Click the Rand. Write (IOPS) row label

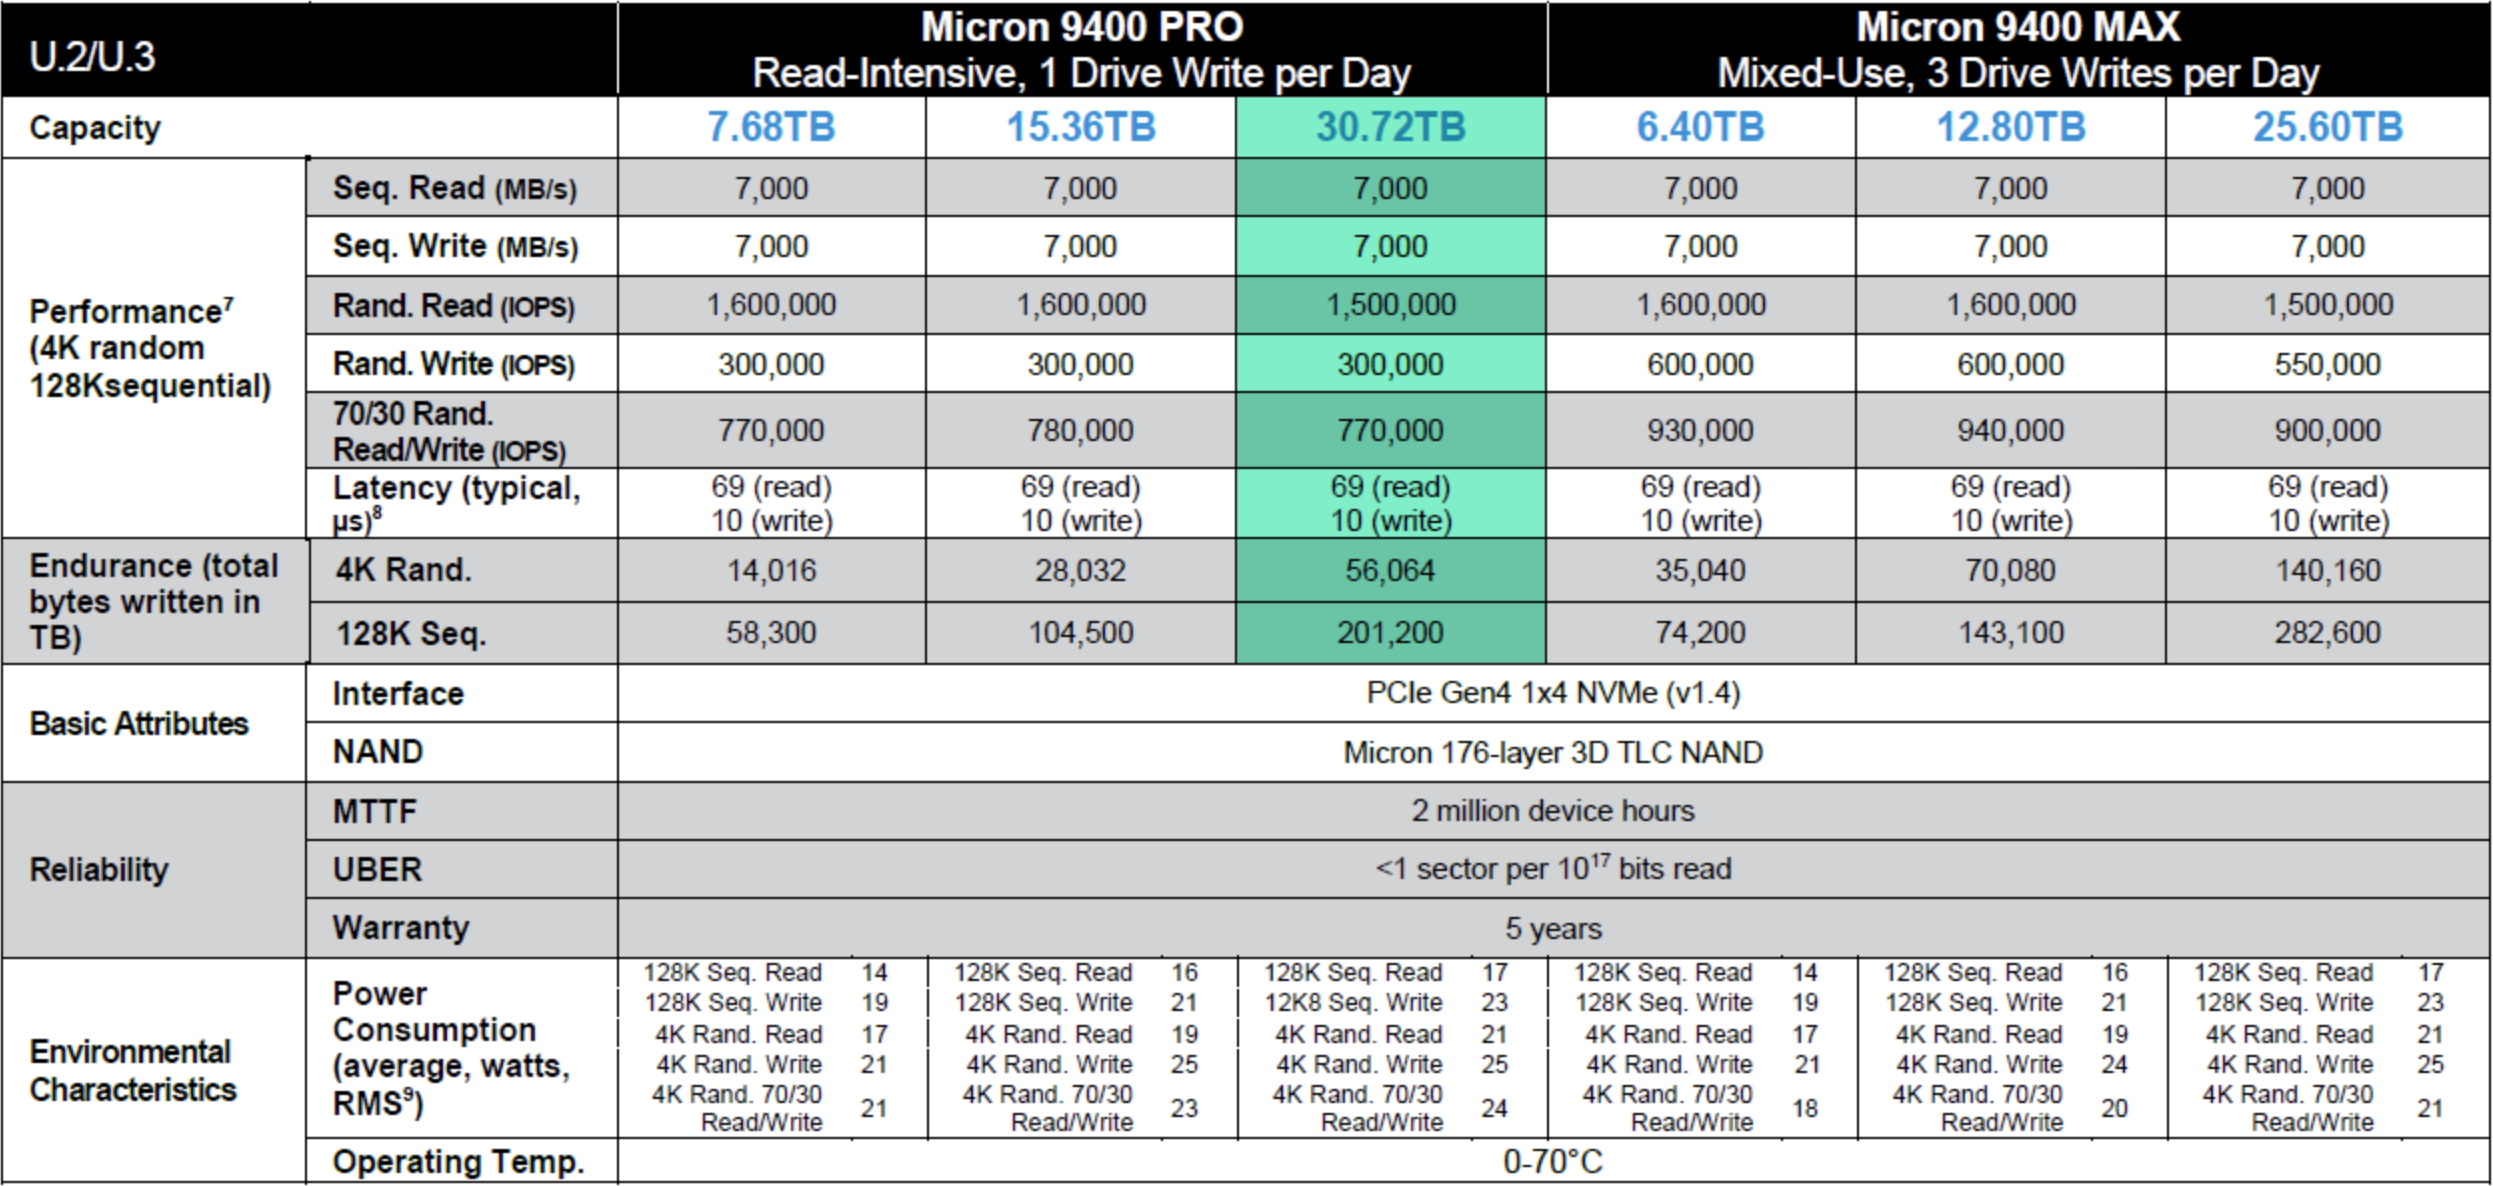(x=453, y=364)
